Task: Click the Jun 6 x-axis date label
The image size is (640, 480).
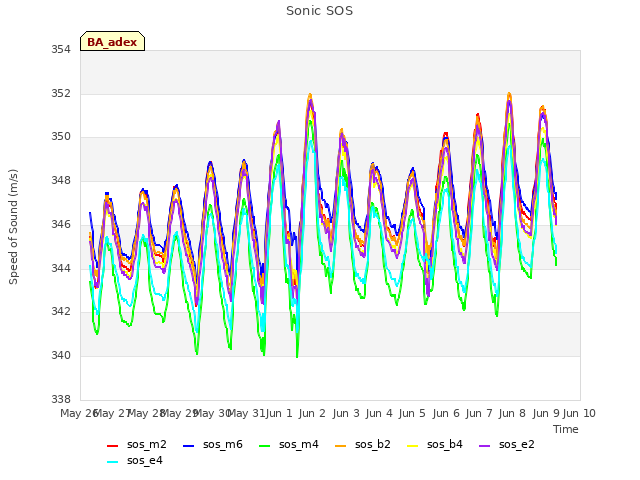Action: [x=446, y=413]
